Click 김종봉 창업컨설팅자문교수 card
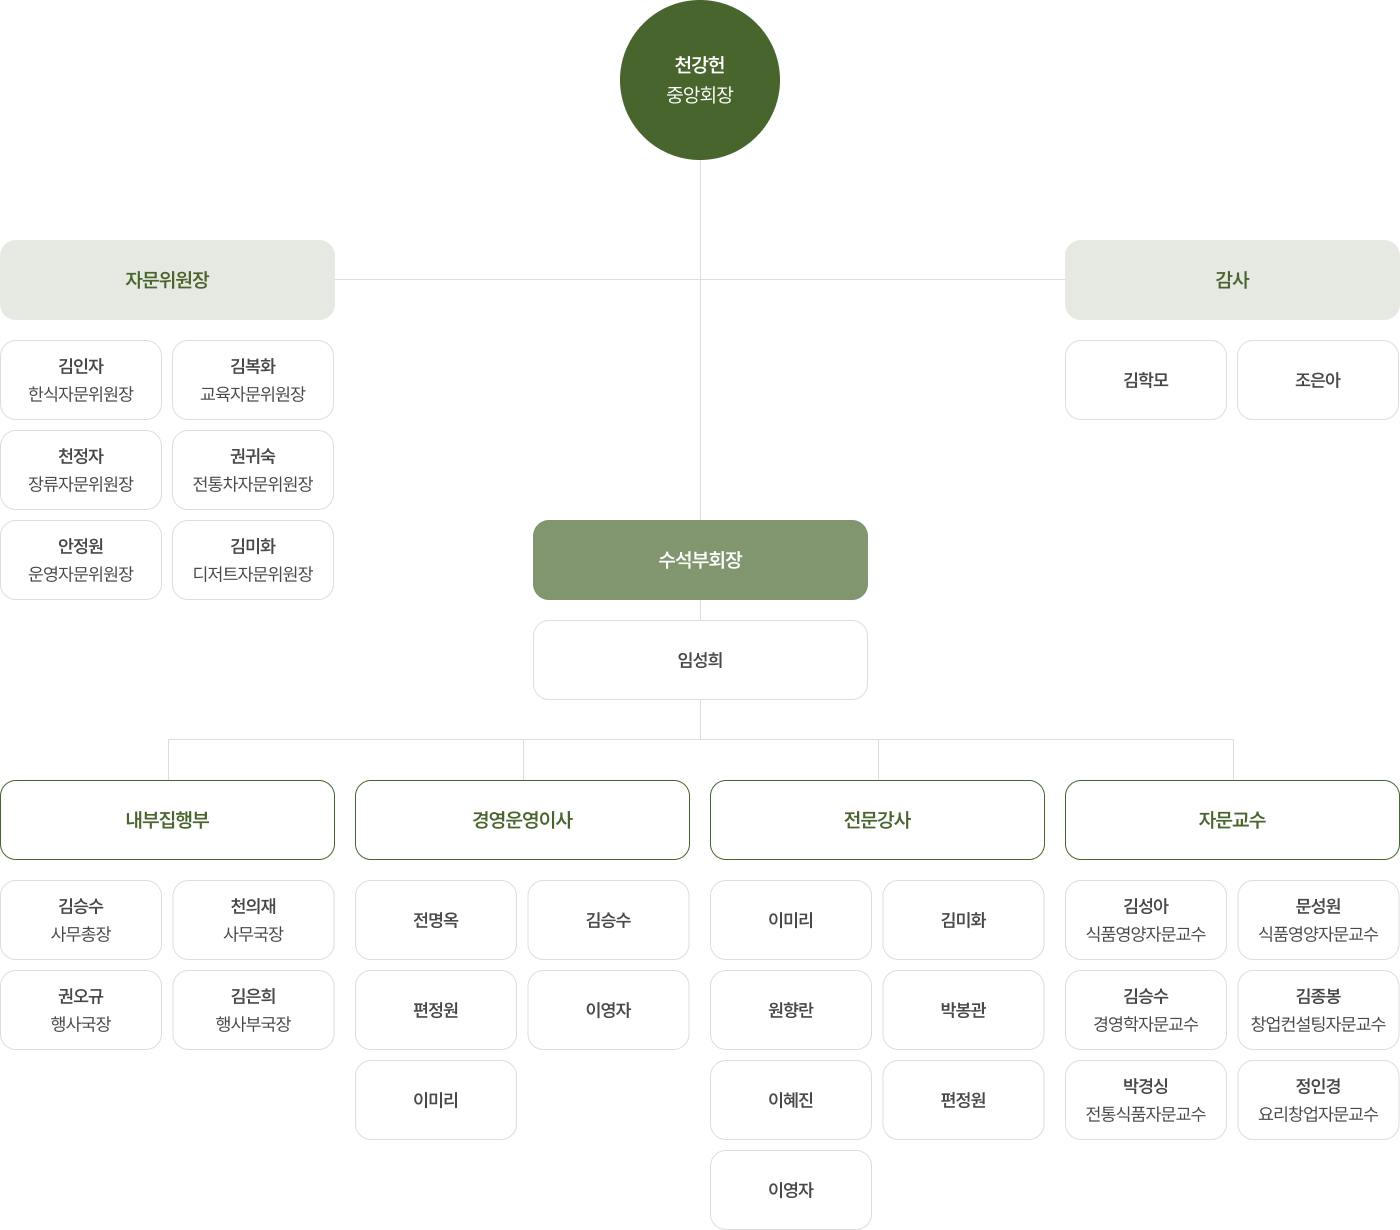1400x1230 pixels. coord(1318,1010)
